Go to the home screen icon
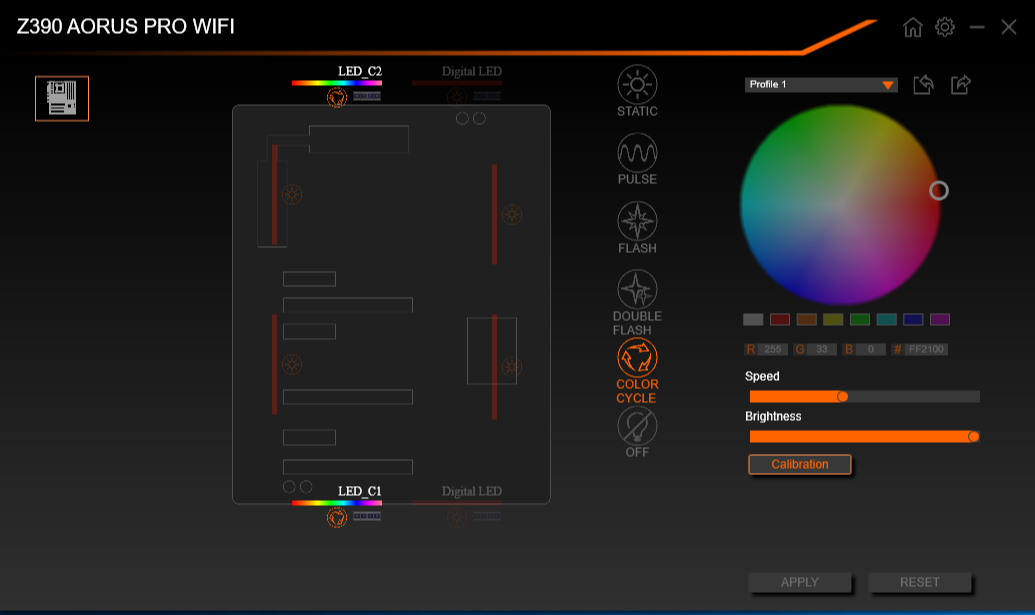Image resolution: width=1035 pixels, height=615 pixels. coord(912,27)
